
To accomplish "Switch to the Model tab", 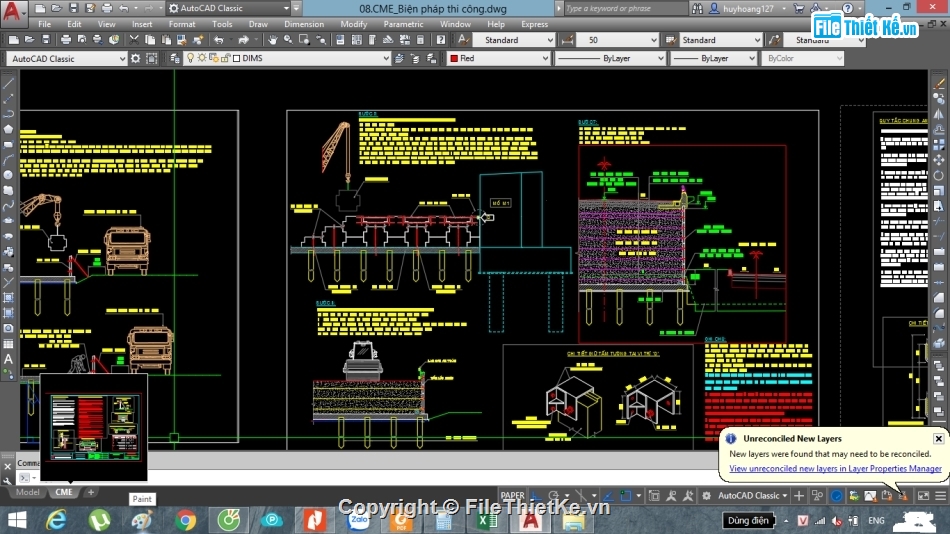I will coord(27,492).
